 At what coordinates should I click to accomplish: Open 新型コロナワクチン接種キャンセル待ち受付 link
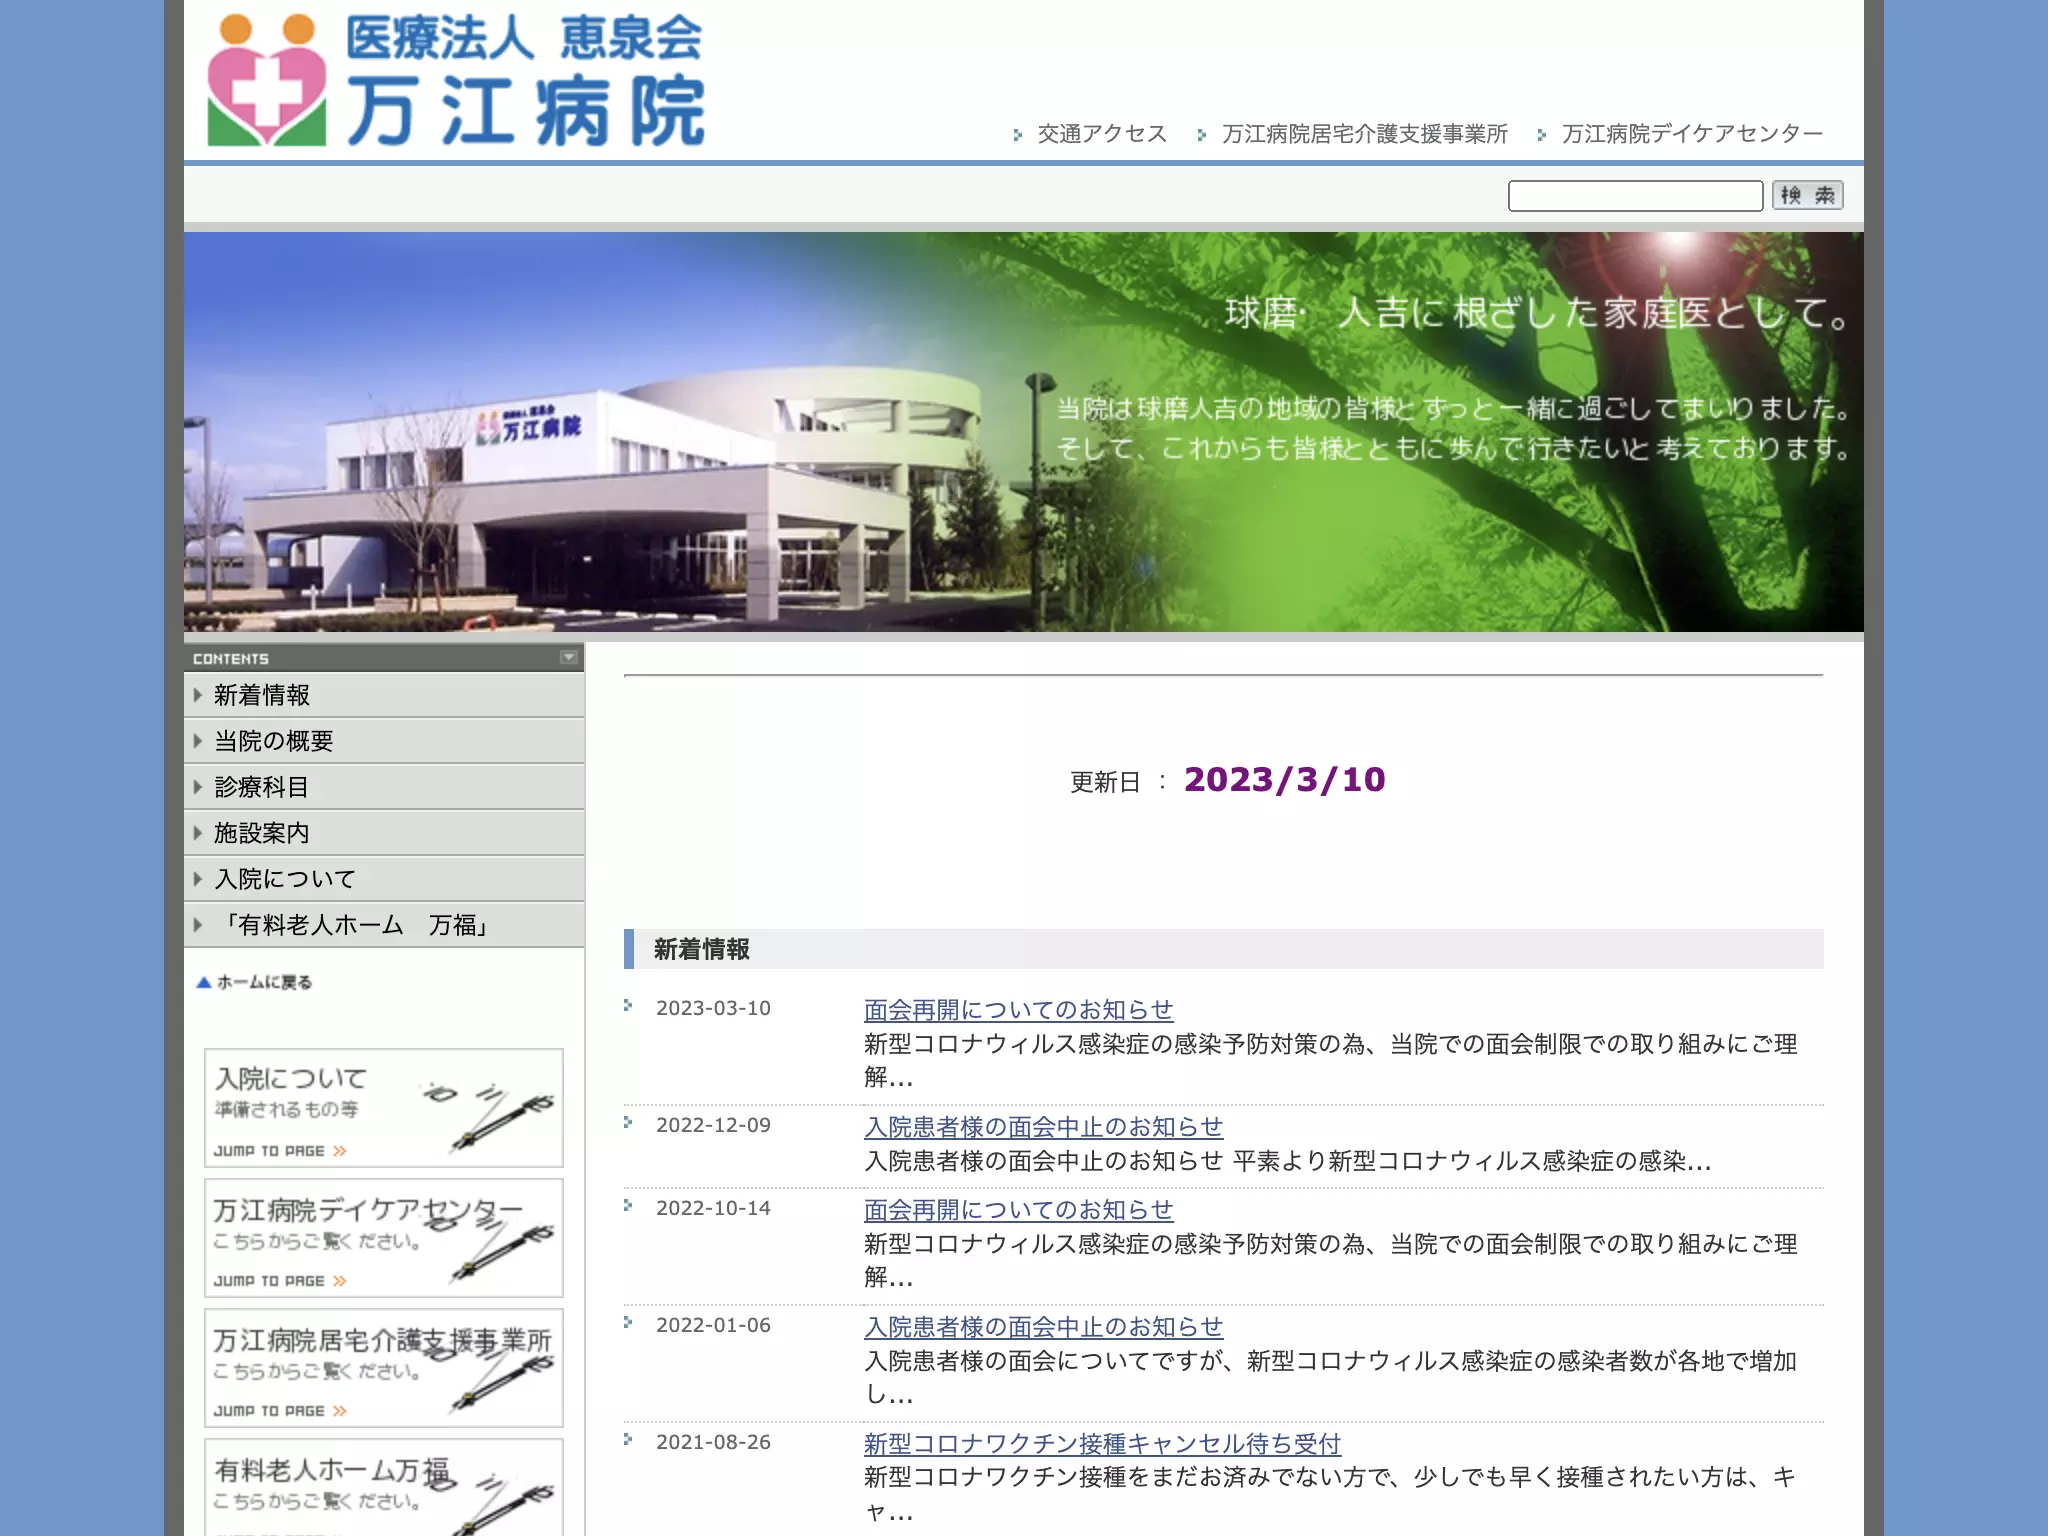point(1102,1444)
